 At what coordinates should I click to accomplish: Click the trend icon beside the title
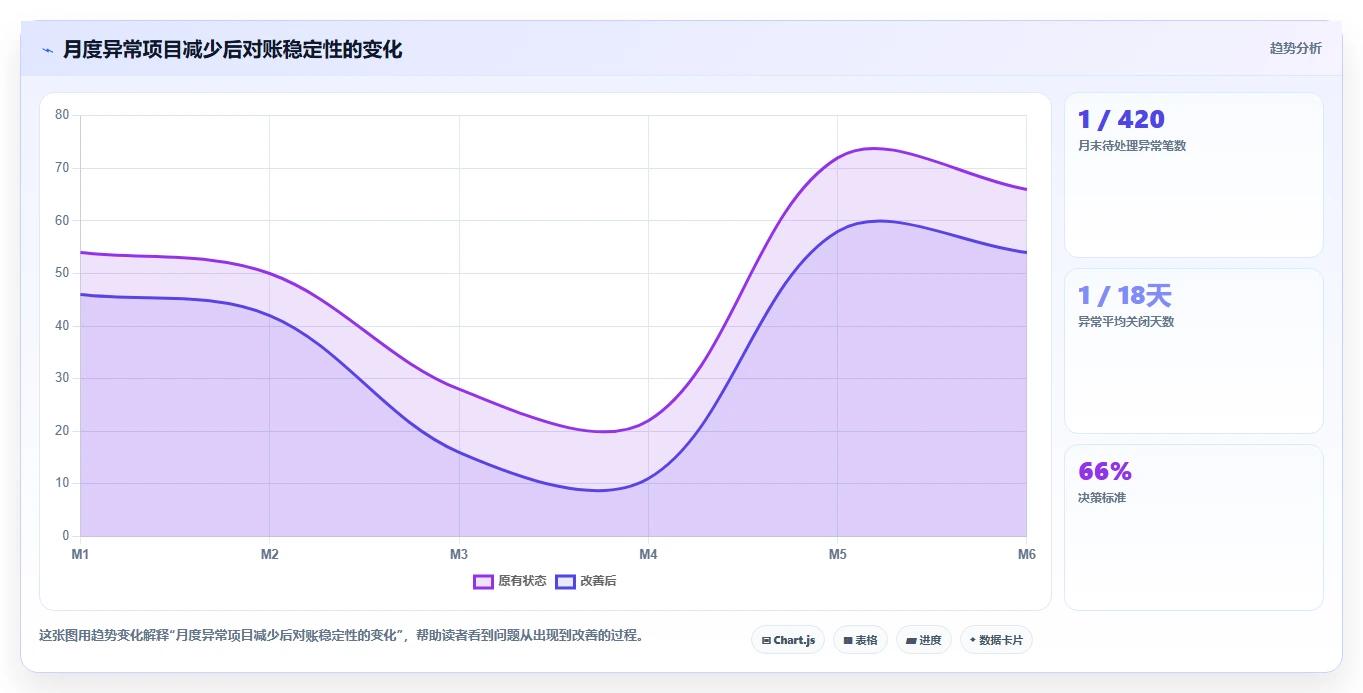(x=47, y=50)
